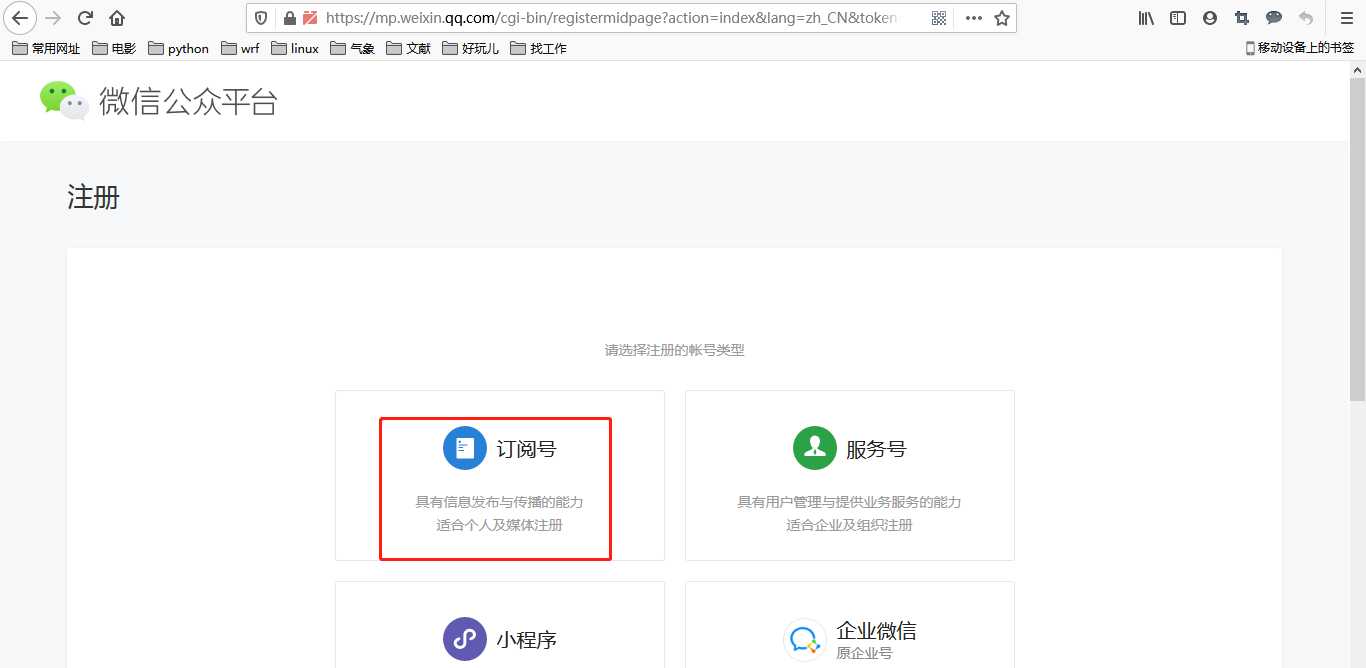Click the purple 小程序 icon
Image resolution: width=1366 pixels, height=668 pixels.
click(x=465, y=639)
